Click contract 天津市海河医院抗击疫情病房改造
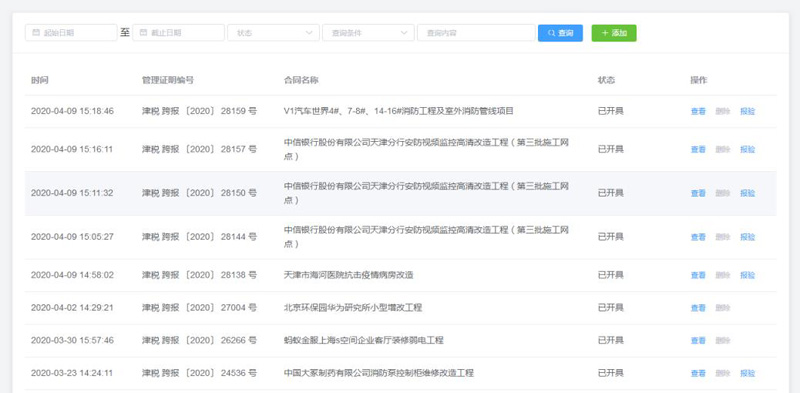 pyautogui.click(x=348, y=275)
